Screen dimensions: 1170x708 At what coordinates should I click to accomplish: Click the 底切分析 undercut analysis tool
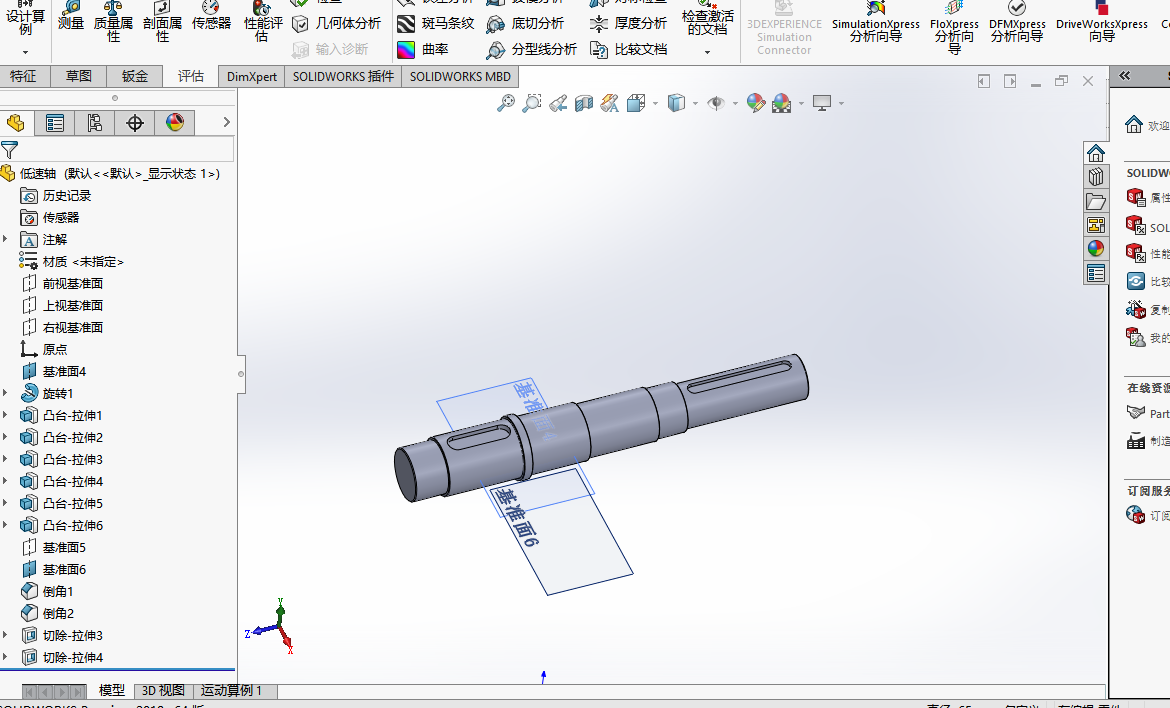coord(525,23)
